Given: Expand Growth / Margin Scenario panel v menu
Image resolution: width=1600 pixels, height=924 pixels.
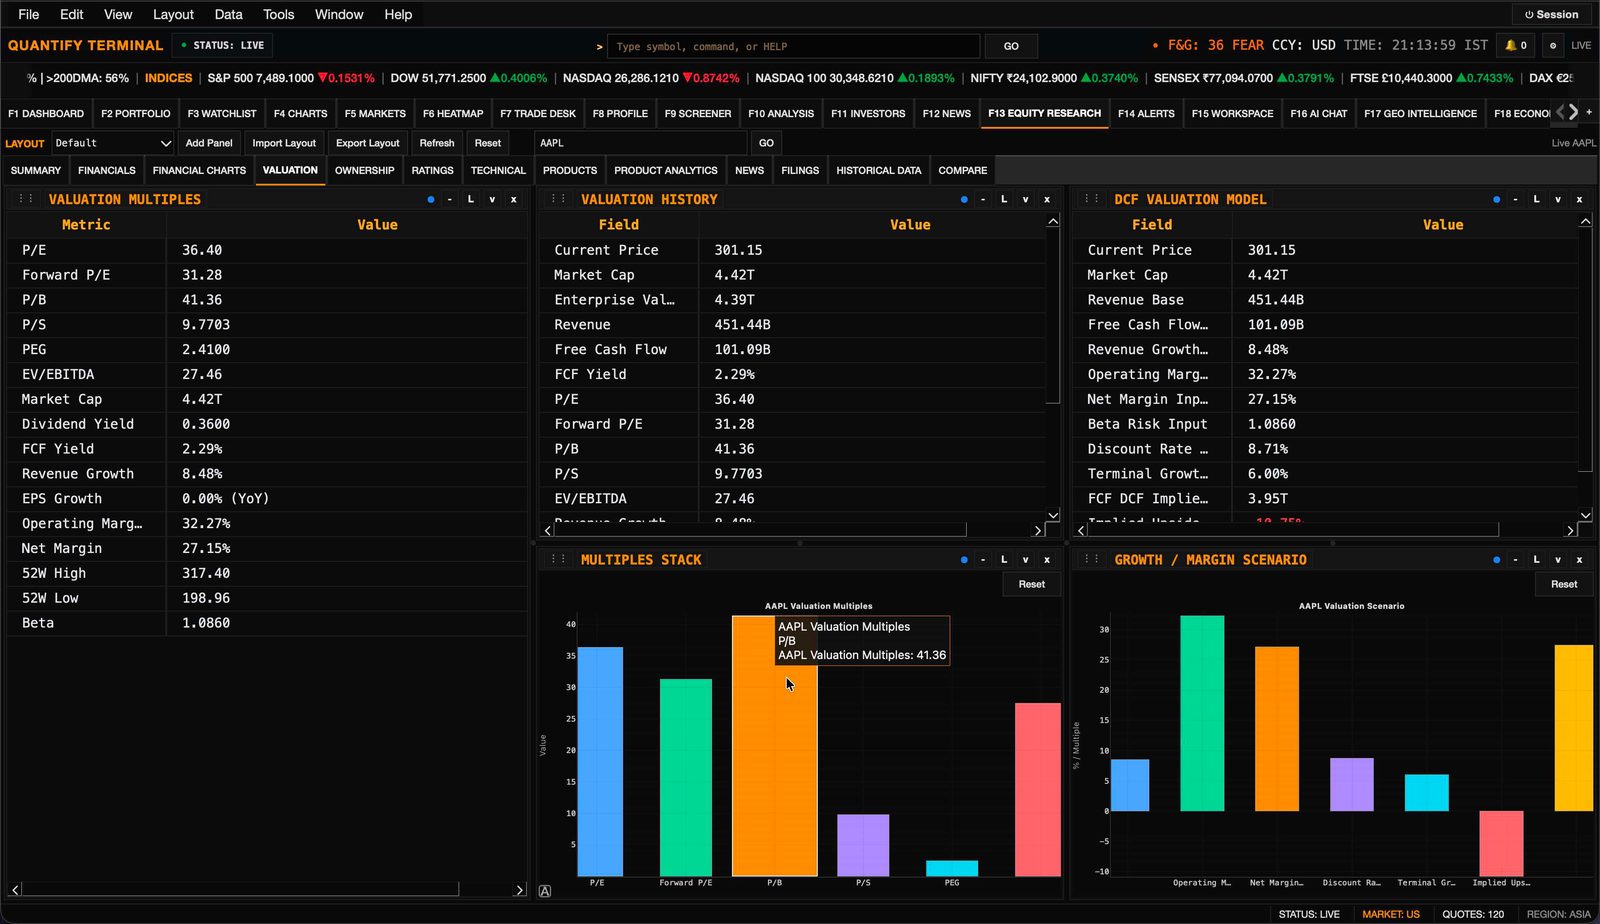Looking at the screenshot, I should [x=1558, y=560].
